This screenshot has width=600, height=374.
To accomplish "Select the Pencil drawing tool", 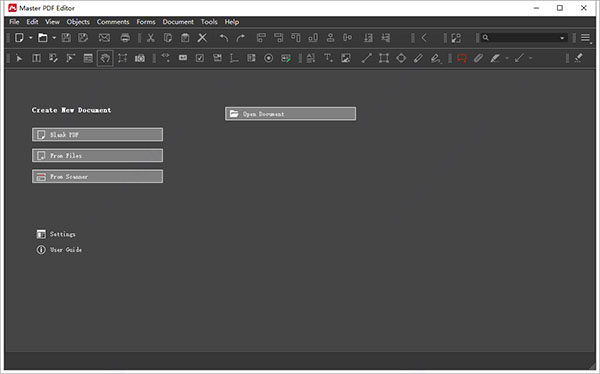I will pos(418,58).
